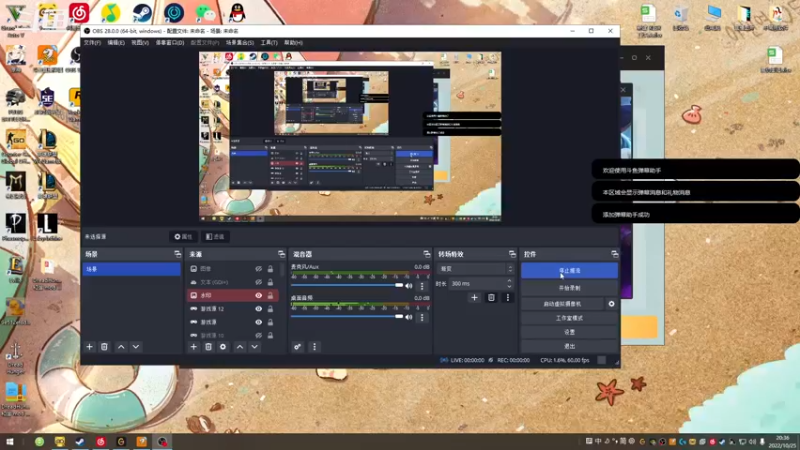This screenshot has width=800, height=450.
Task: Open the scene transition type dropdown
Action: 475,269
